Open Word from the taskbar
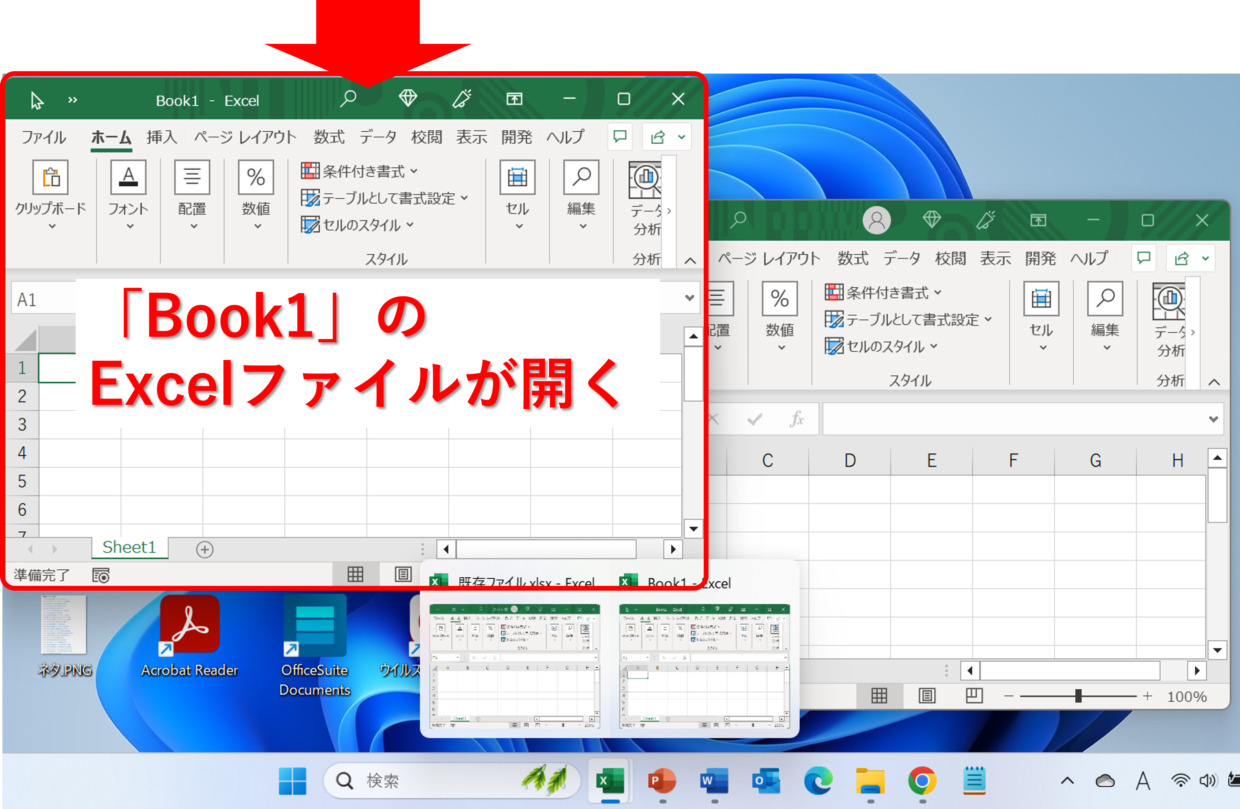 click(714, 781)
